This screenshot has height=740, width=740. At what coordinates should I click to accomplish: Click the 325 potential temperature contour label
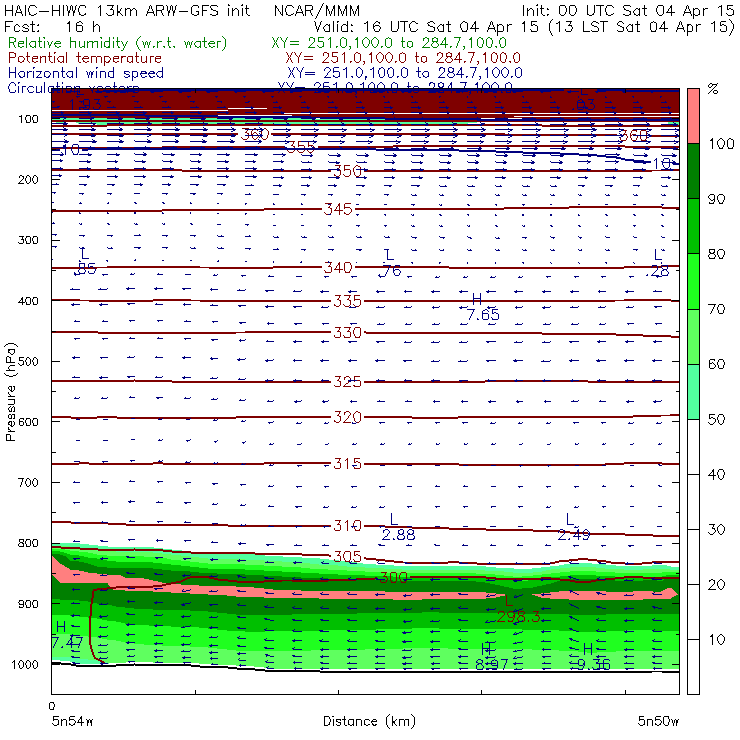[348, 381]
